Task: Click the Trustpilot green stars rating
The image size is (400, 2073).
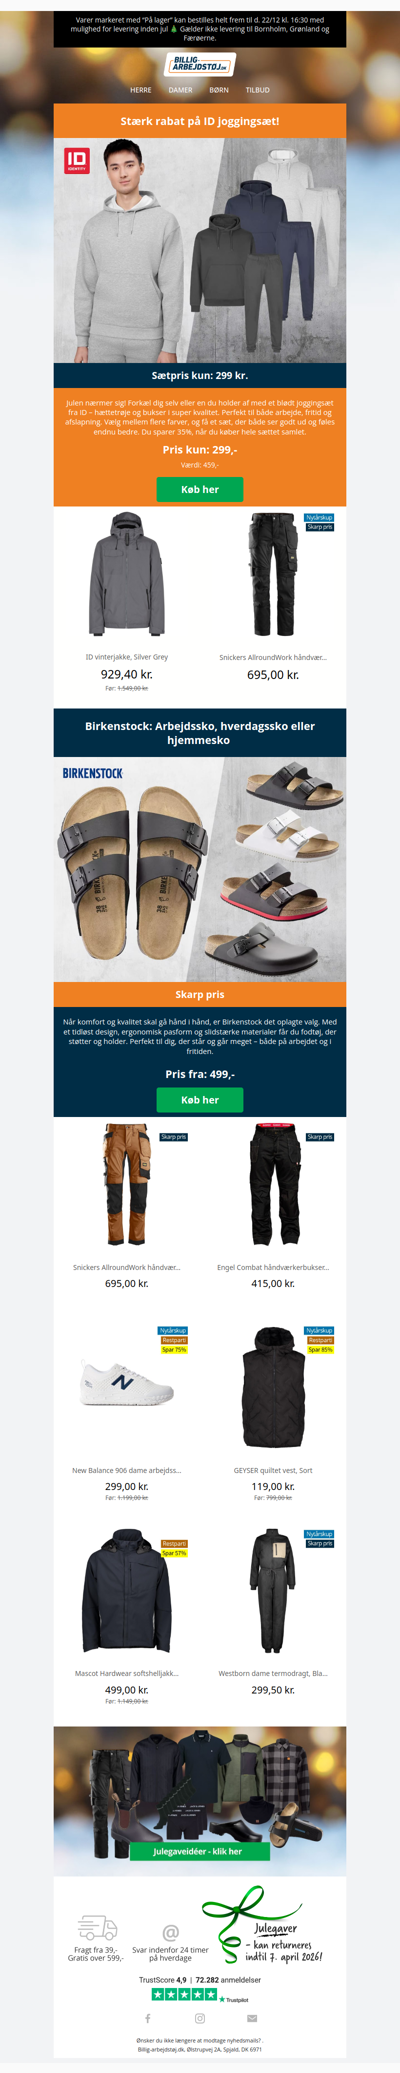Action: point(184,1995)
